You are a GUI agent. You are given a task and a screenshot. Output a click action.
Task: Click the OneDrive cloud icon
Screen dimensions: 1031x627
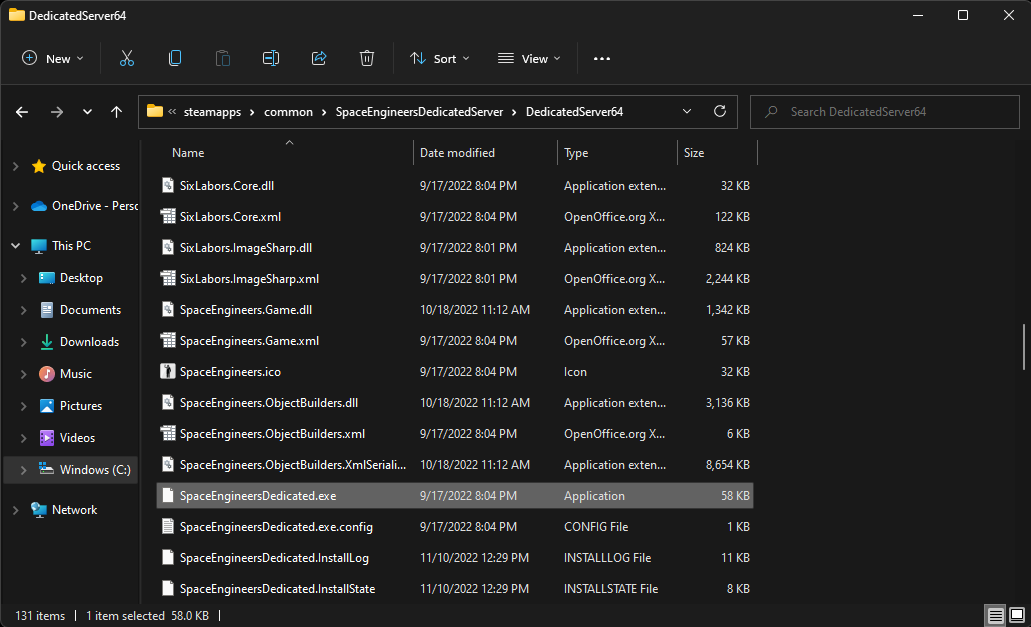[x=39, y=206]
